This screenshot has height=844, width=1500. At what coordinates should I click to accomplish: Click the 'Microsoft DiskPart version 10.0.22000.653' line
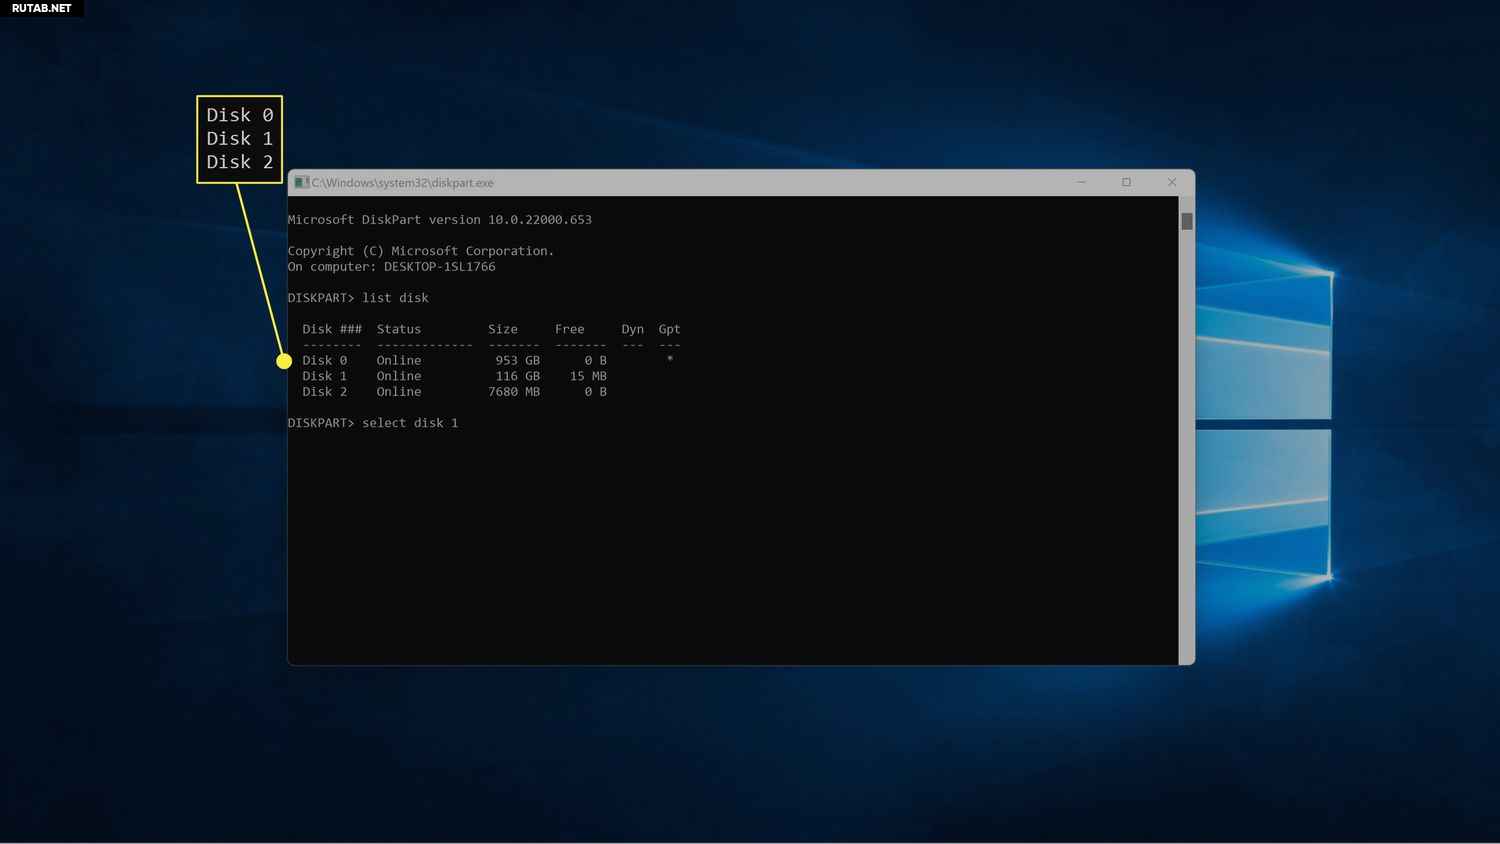[440, 220]
